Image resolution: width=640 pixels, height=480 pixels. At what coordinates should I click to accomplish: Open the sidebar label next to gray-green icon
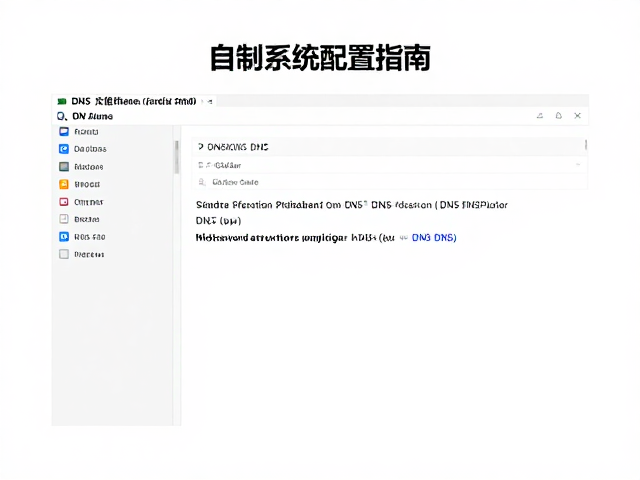point(89,167)
